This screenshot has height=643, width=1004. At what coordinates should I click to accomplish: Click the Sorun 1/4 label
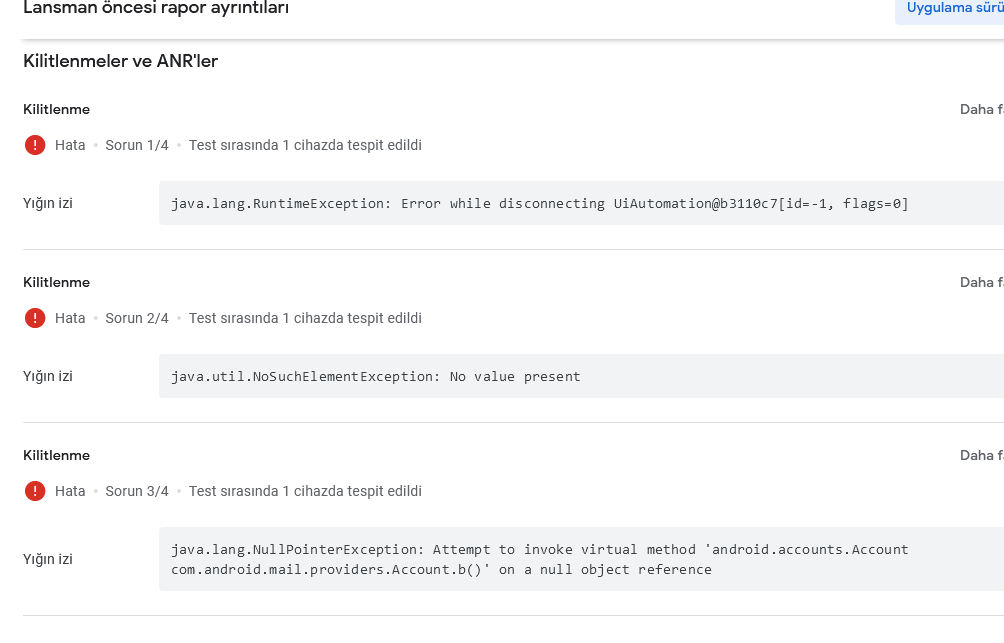(x=137, y=145)
